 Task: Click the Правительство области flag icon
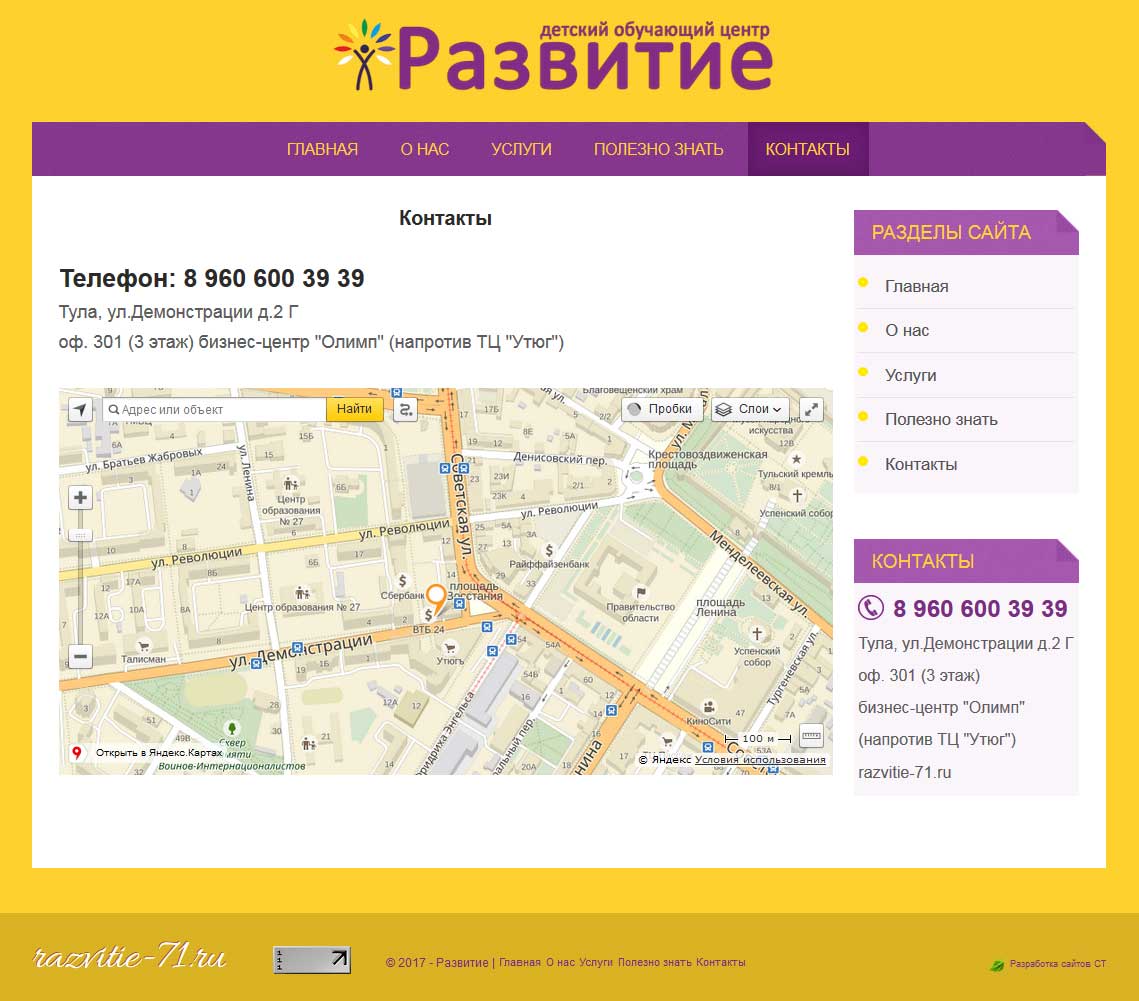pos(641,592)
